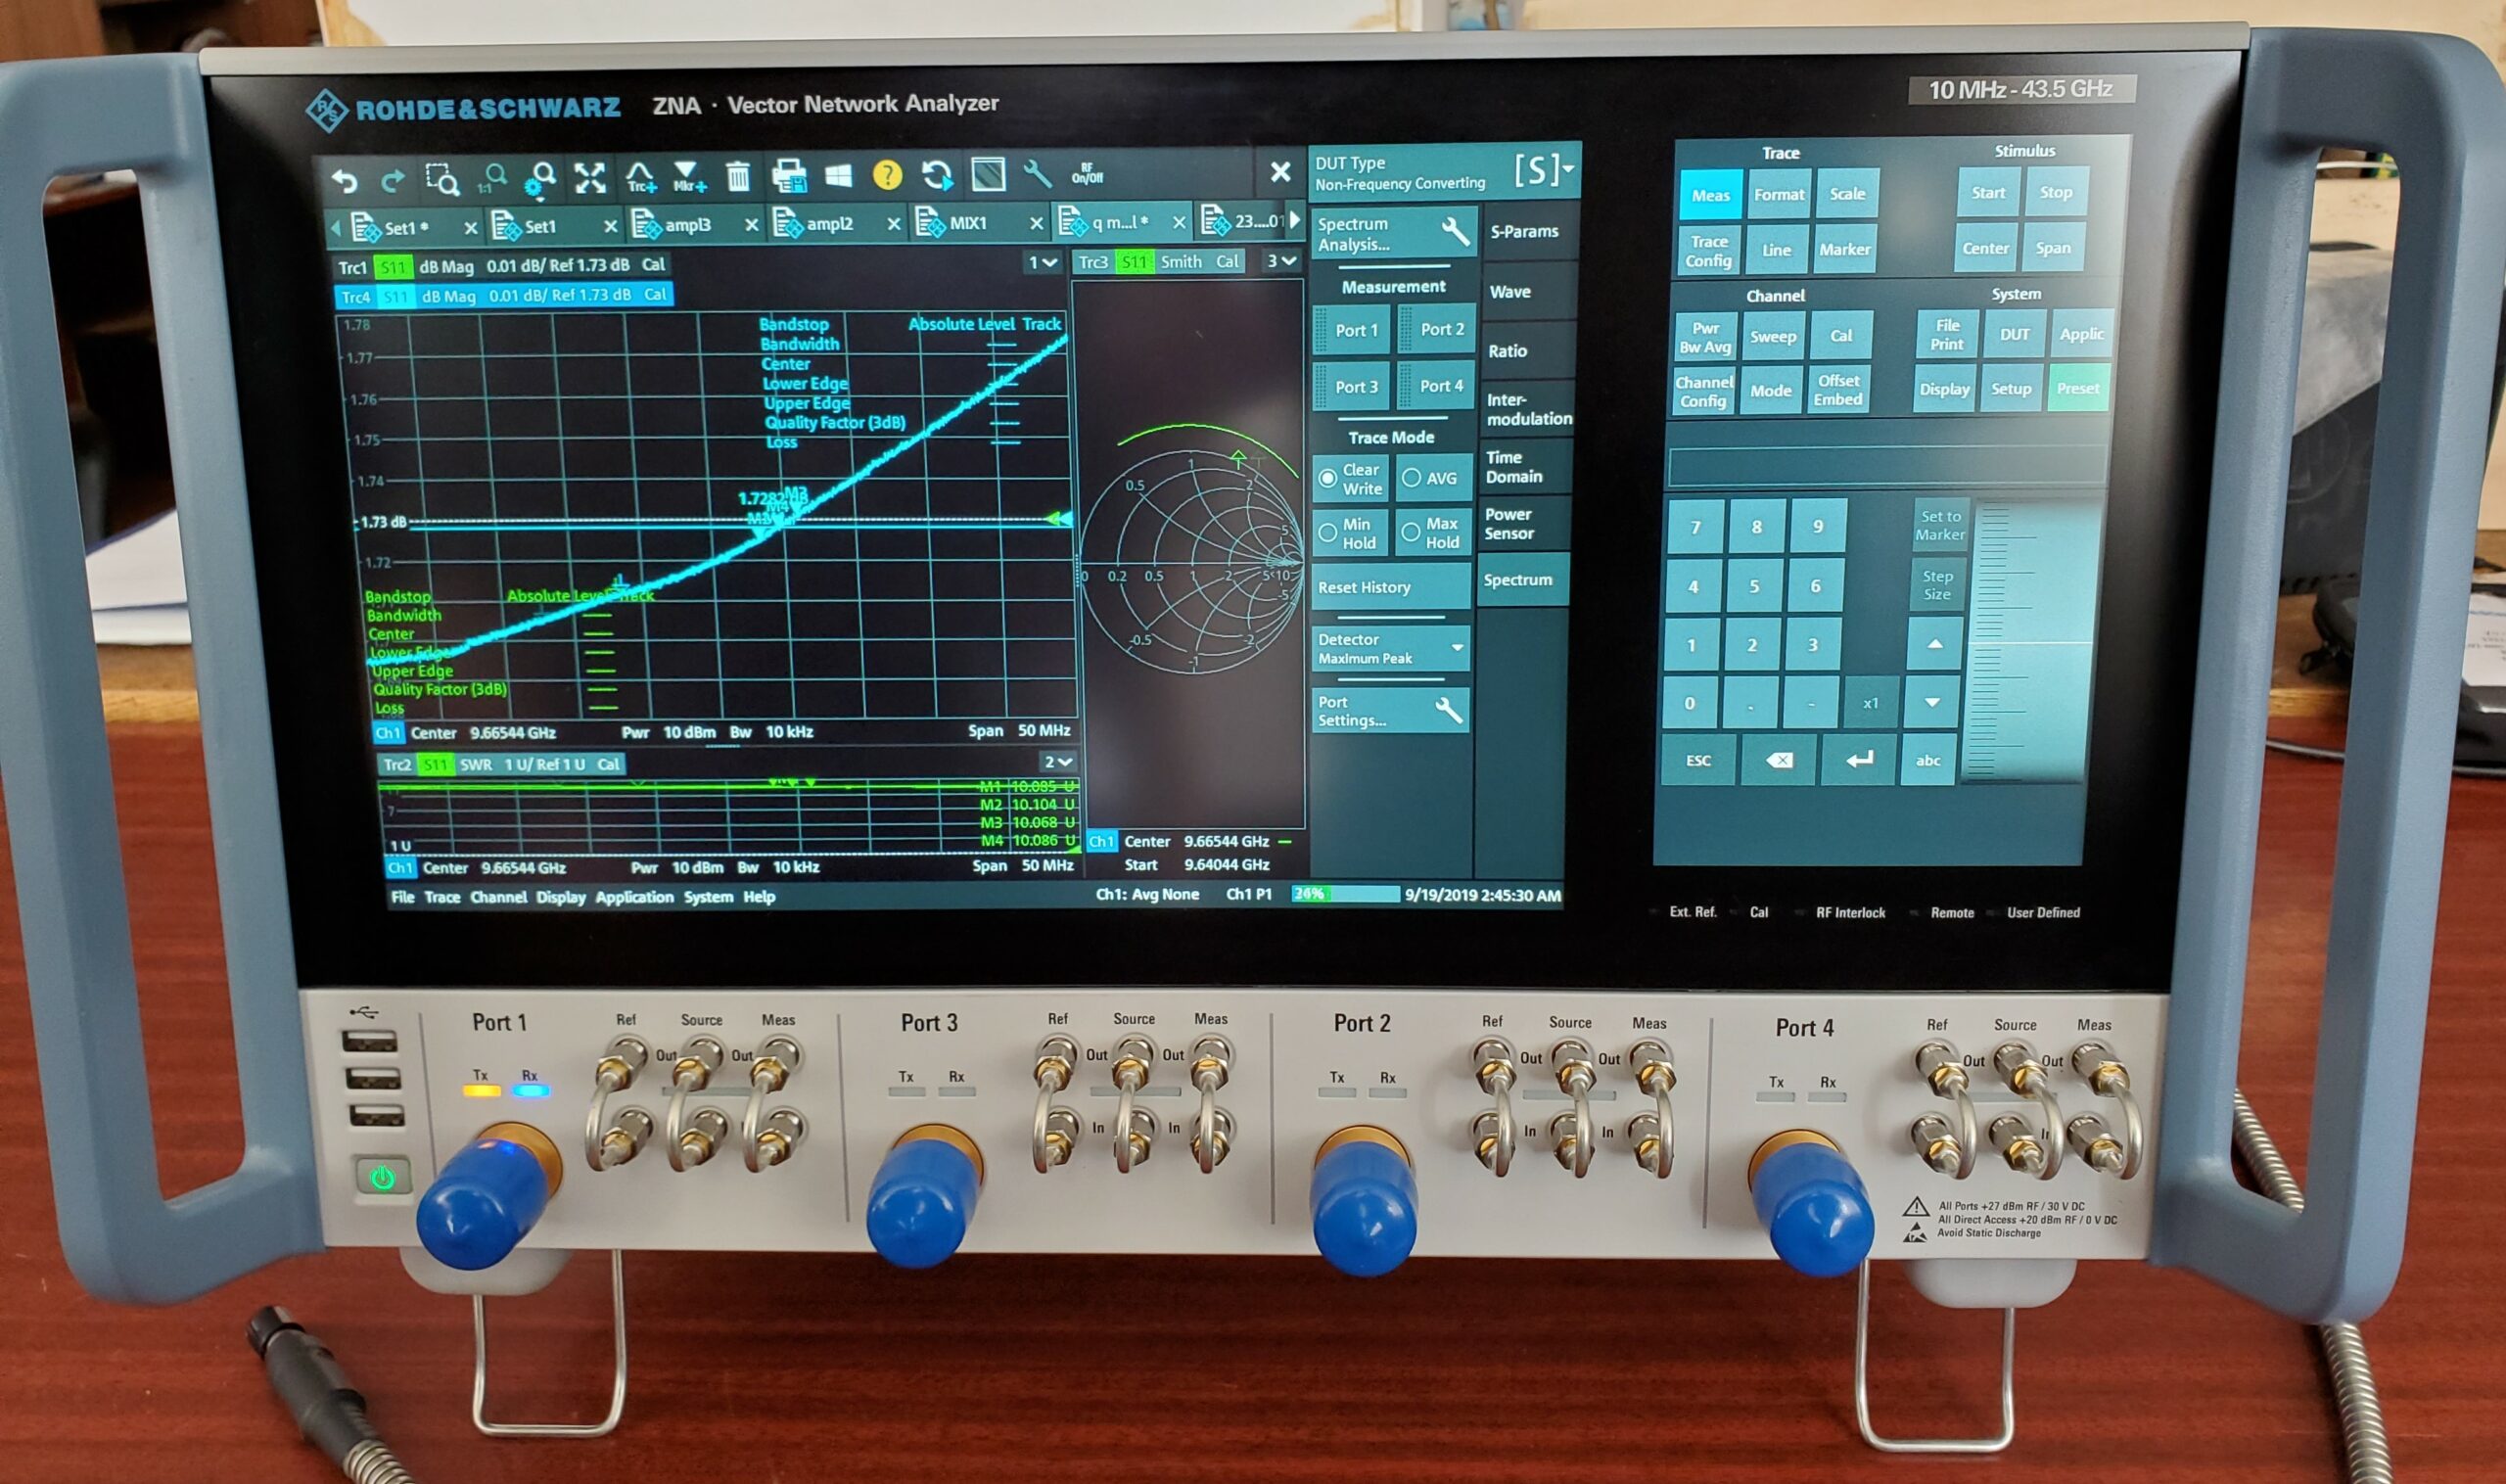The height and width of the screenshot is (1484, 2506).
Task: Toggle measurement Port 1
Action: [x=1352, y=330]
